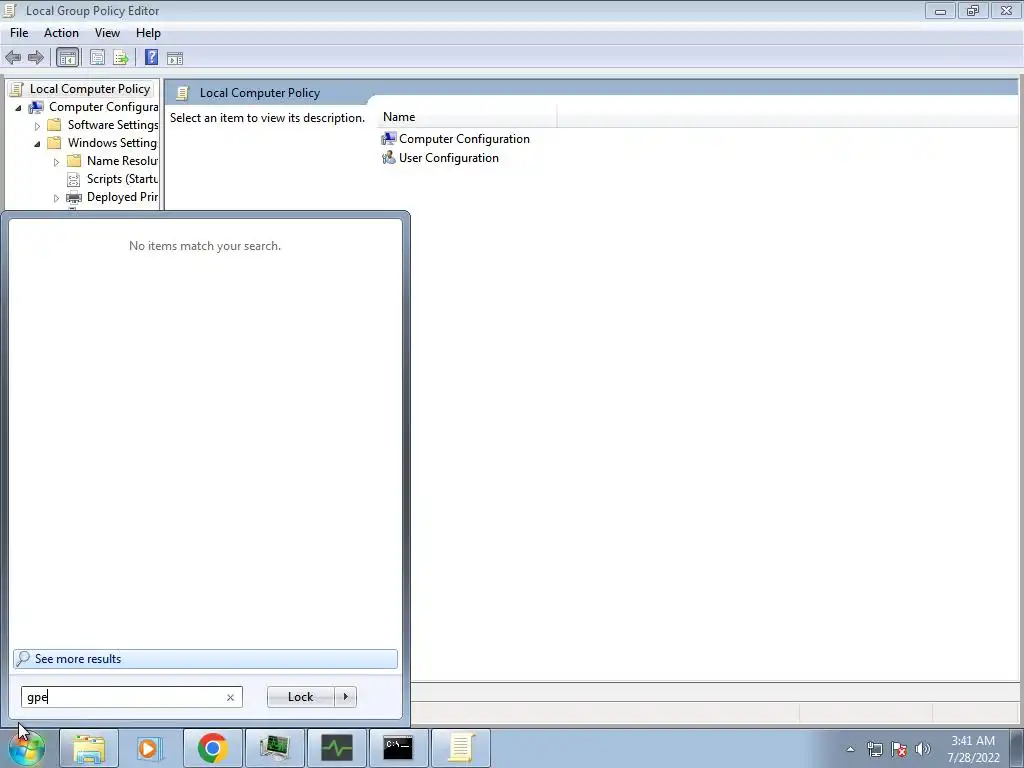Expand the Name Resolution Policy node

[x=56, y=161]
